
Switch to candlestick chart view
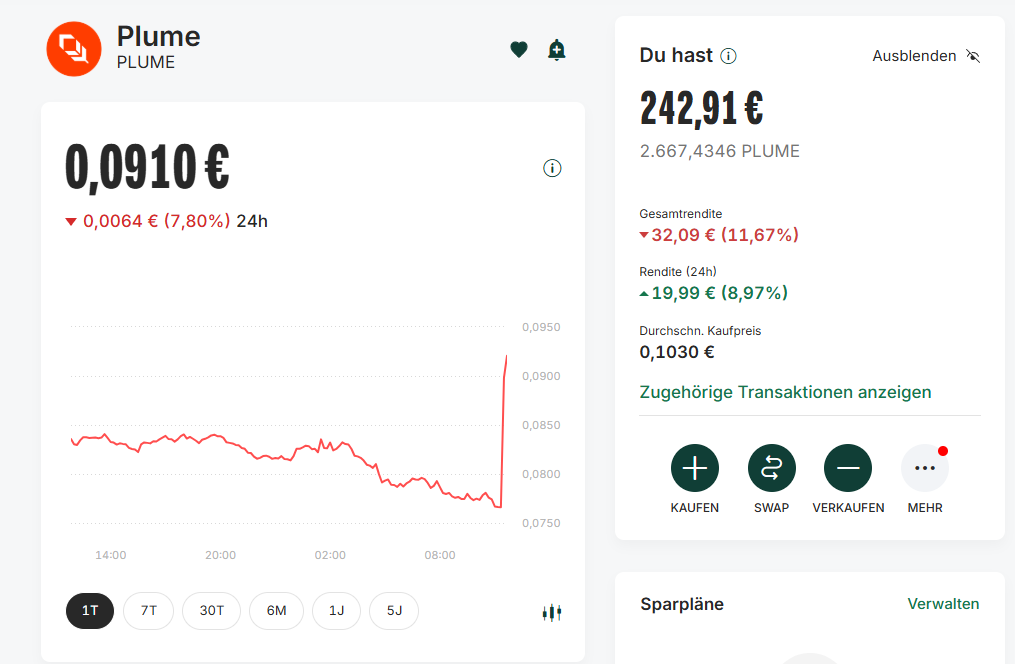pos(552,612)
